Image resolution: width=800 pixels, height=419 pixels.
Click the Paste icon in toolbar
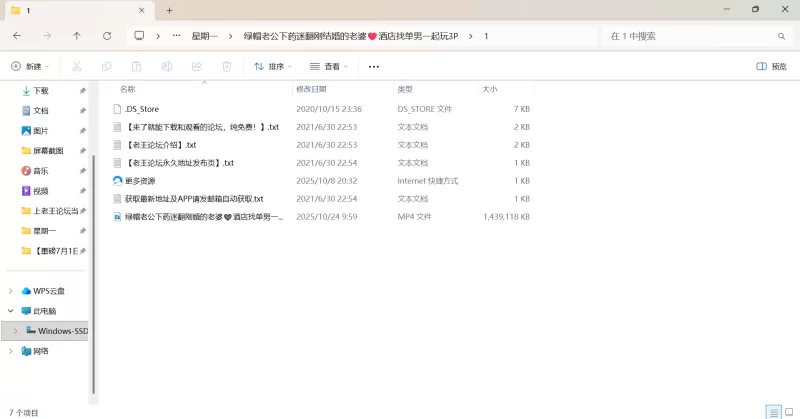136,67
